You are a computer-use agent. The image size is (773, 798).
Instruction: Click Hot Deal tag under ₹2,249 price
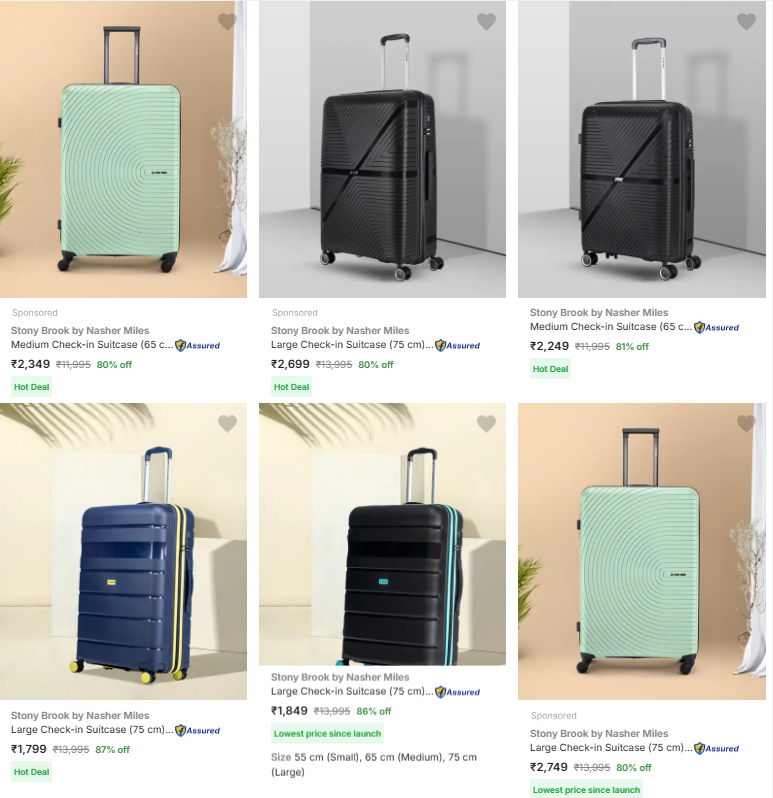(x=550, y=369)
